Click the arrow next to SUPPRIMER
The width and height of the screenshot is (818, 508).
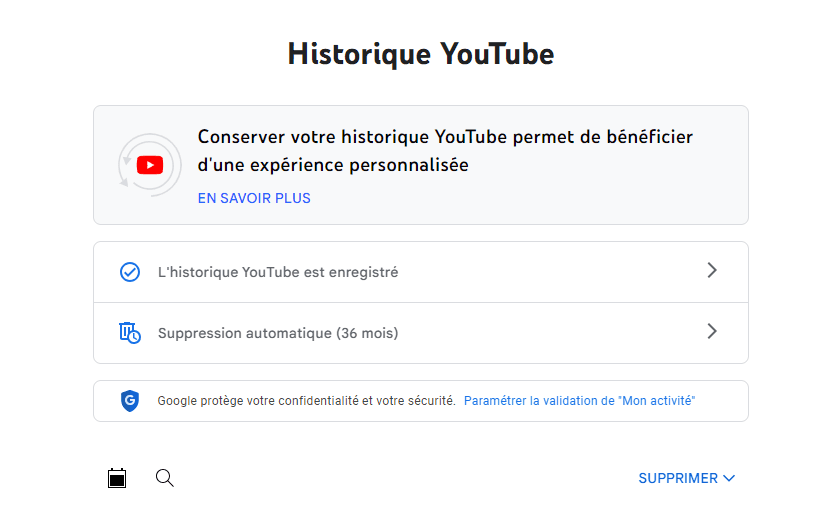729,478
